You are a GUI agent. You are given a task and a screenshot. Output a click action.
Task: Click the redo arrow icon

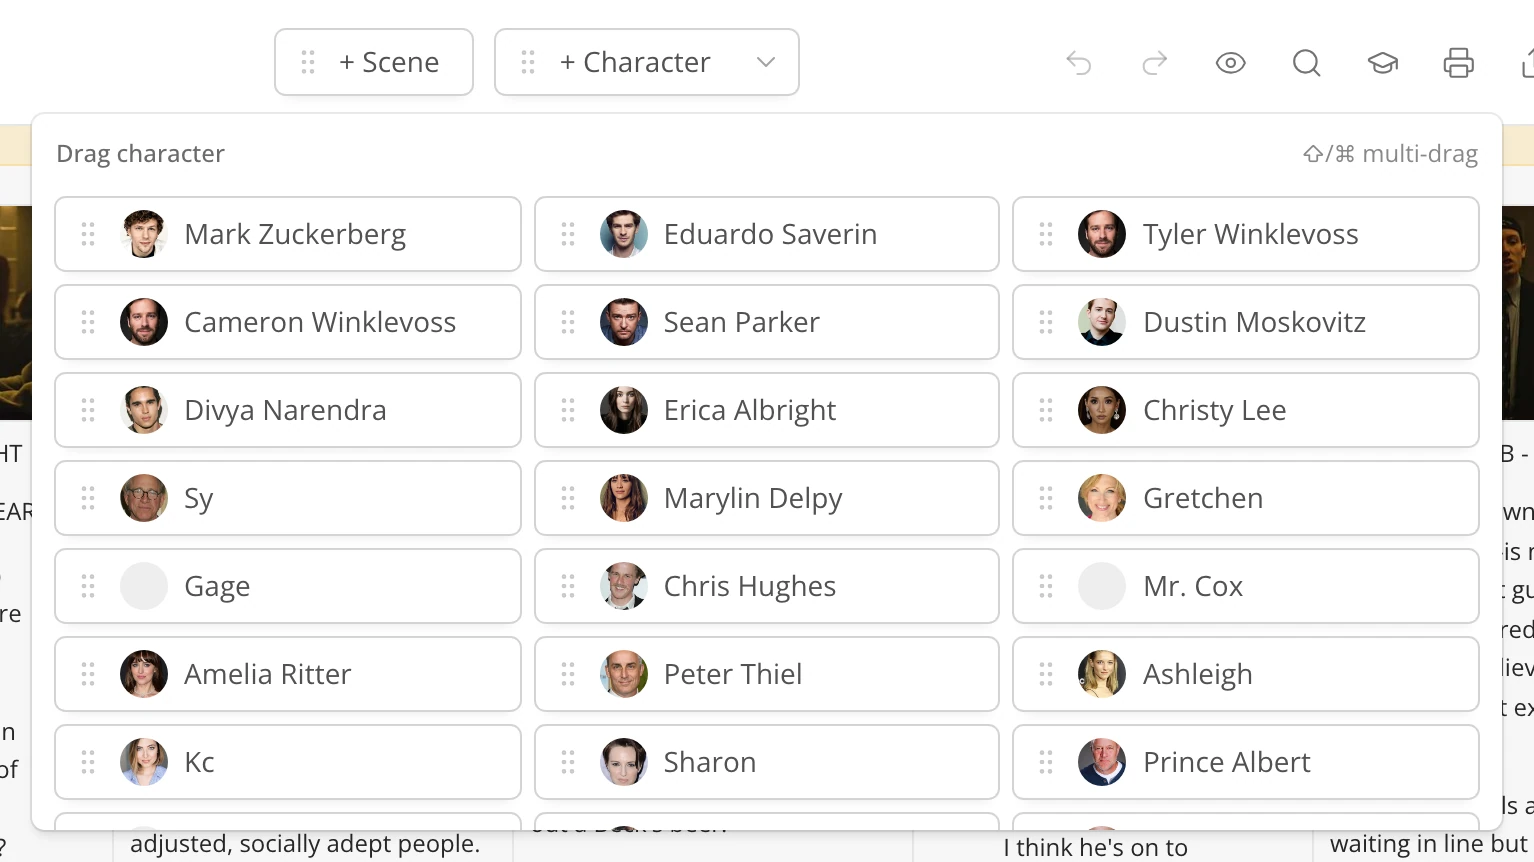[x=1155, y=63]
